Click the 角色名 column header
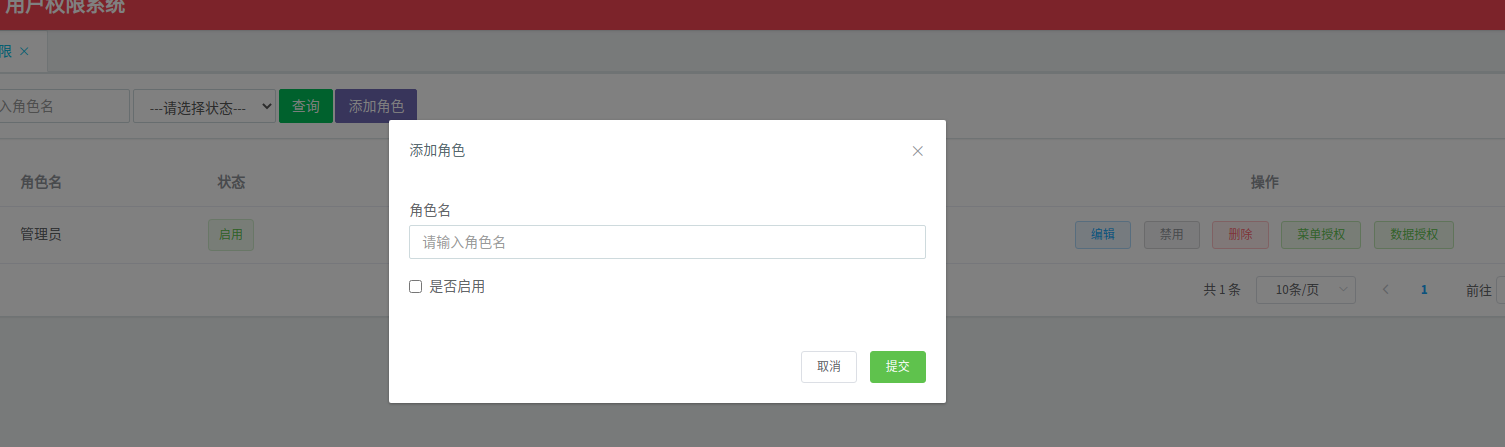Viewport: 1505px width, 447px height. (x=41, y=182)
